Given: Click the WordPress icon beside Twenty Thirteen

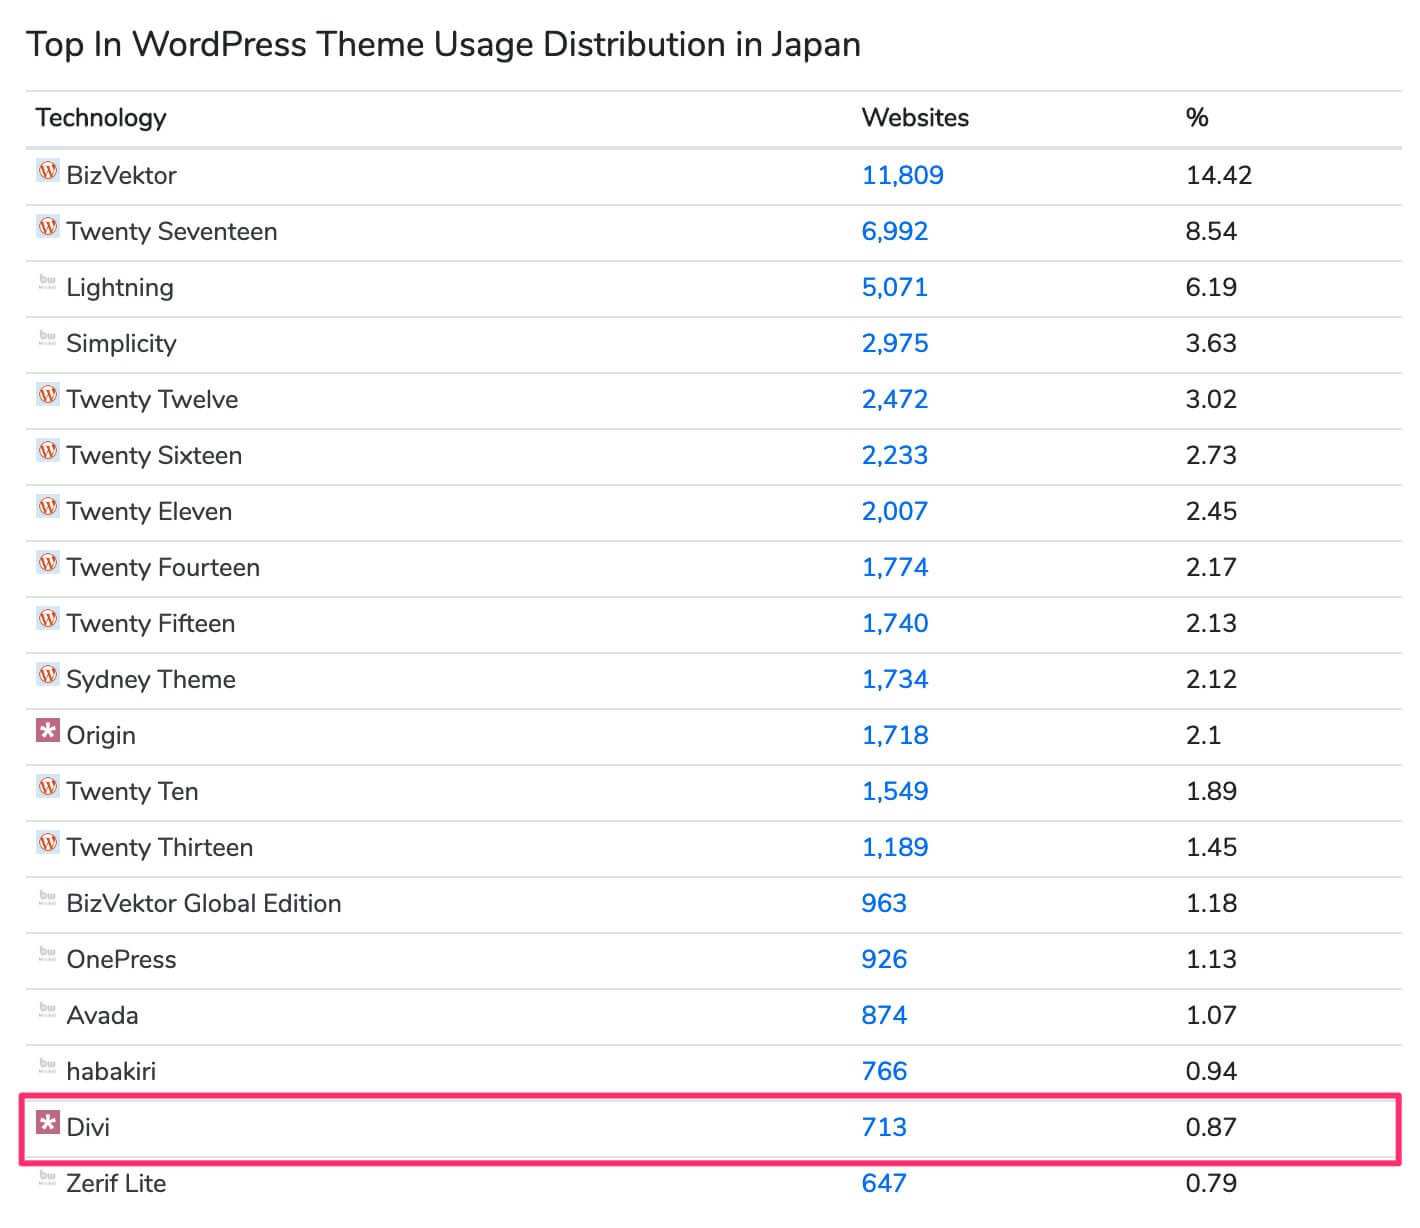Looking at the screenshot, I should [48, 843].
